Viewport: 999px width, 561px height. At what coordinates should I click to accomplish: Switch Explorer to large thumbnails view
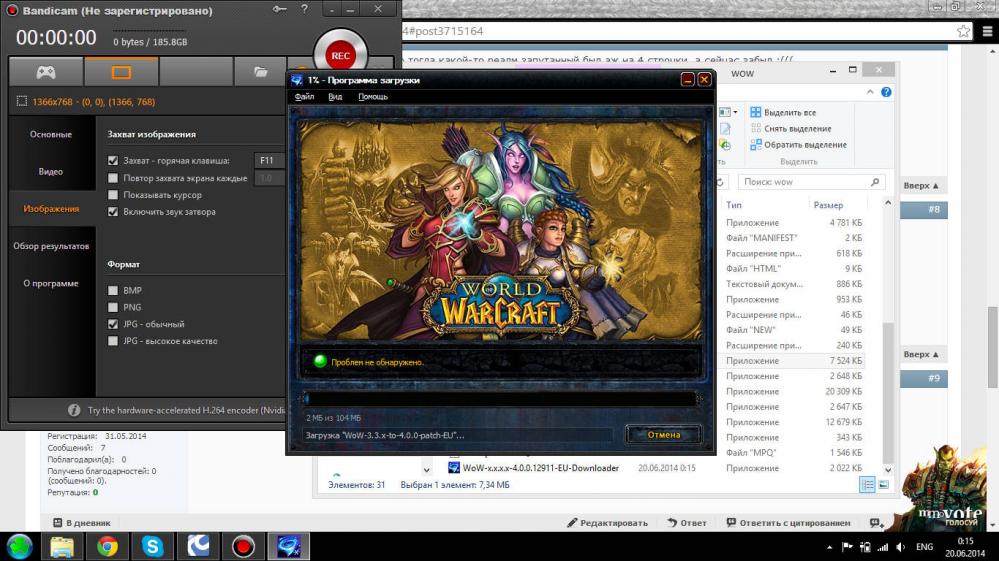pyautogui.click(x=883, y=485)
